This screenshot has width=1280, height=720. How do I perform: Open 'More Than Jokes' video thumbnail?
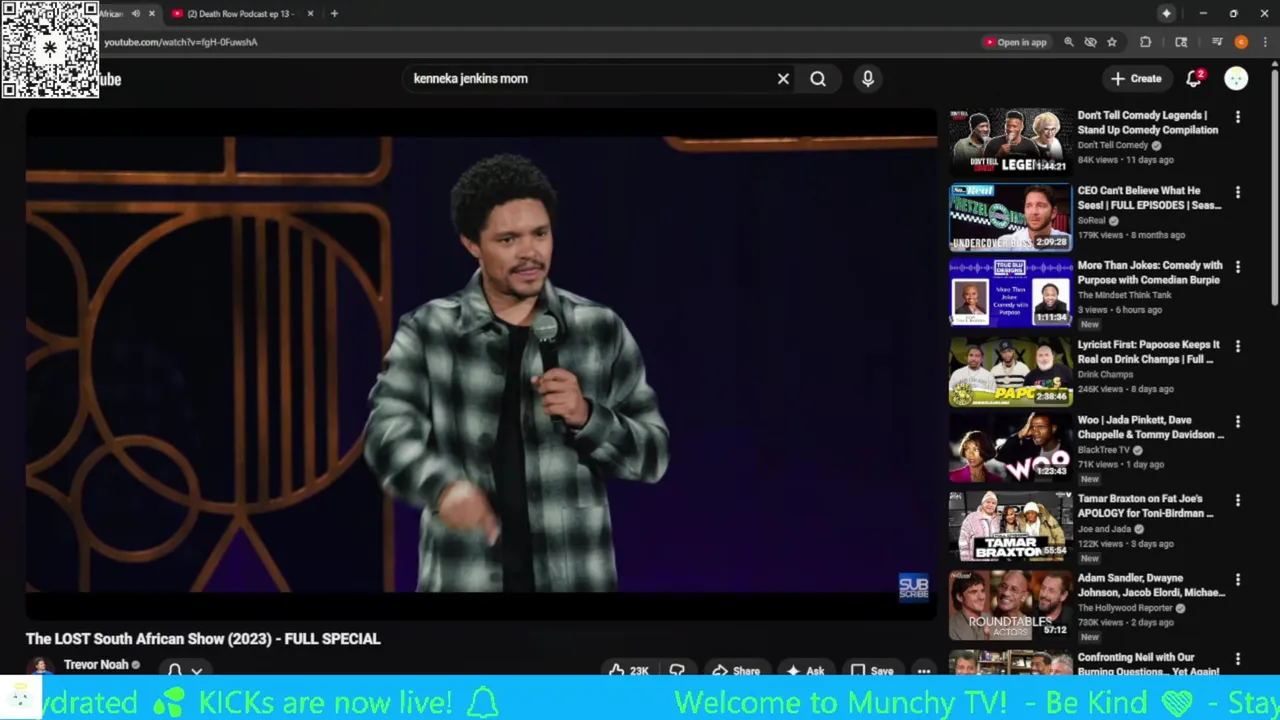[x=1010, y=292]
